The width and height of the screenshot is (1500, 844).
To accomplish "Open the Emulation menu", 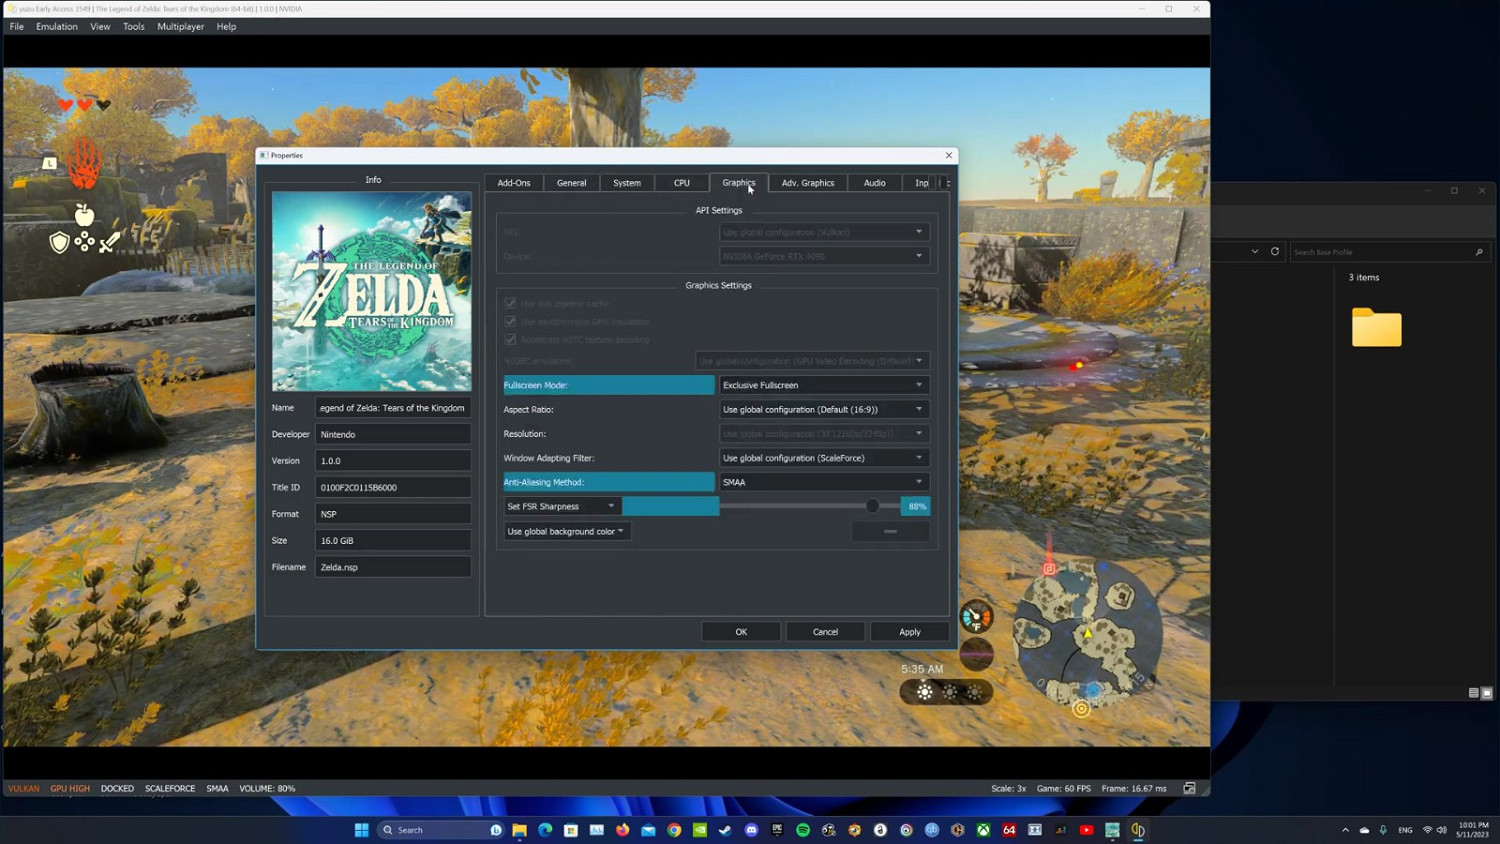I will click(x=56, y=26).
